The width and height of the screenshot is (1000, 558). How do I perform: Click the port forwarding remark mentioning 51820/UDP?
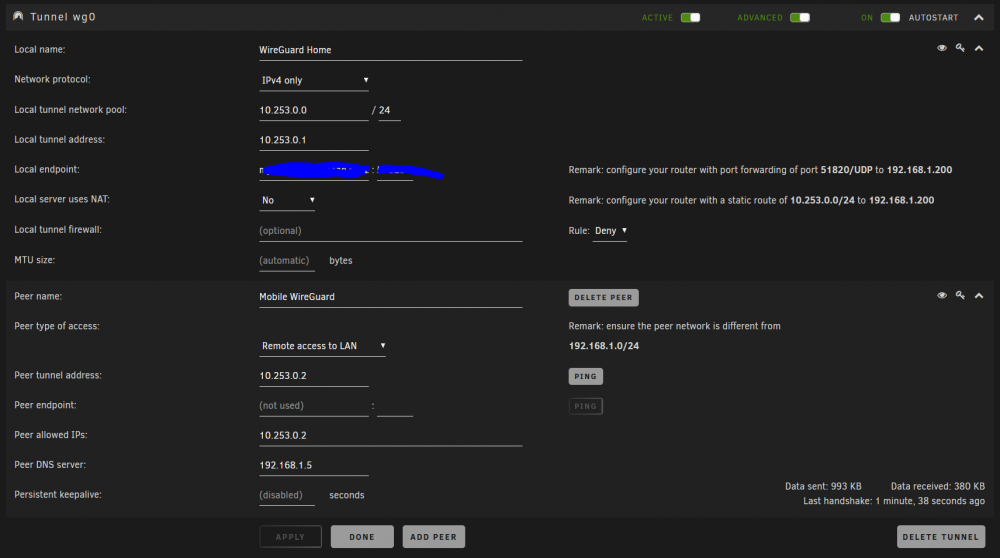point(760,170)
